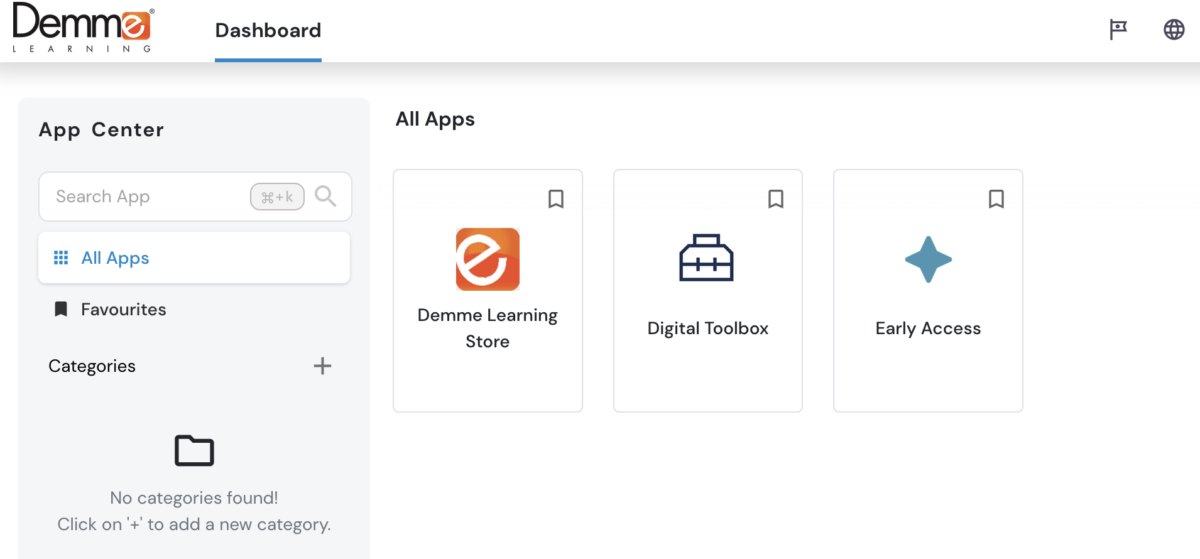Select All Apps in the sidebar
Viewport: 1200px width, 559px height.
click(x=115, y=258)
